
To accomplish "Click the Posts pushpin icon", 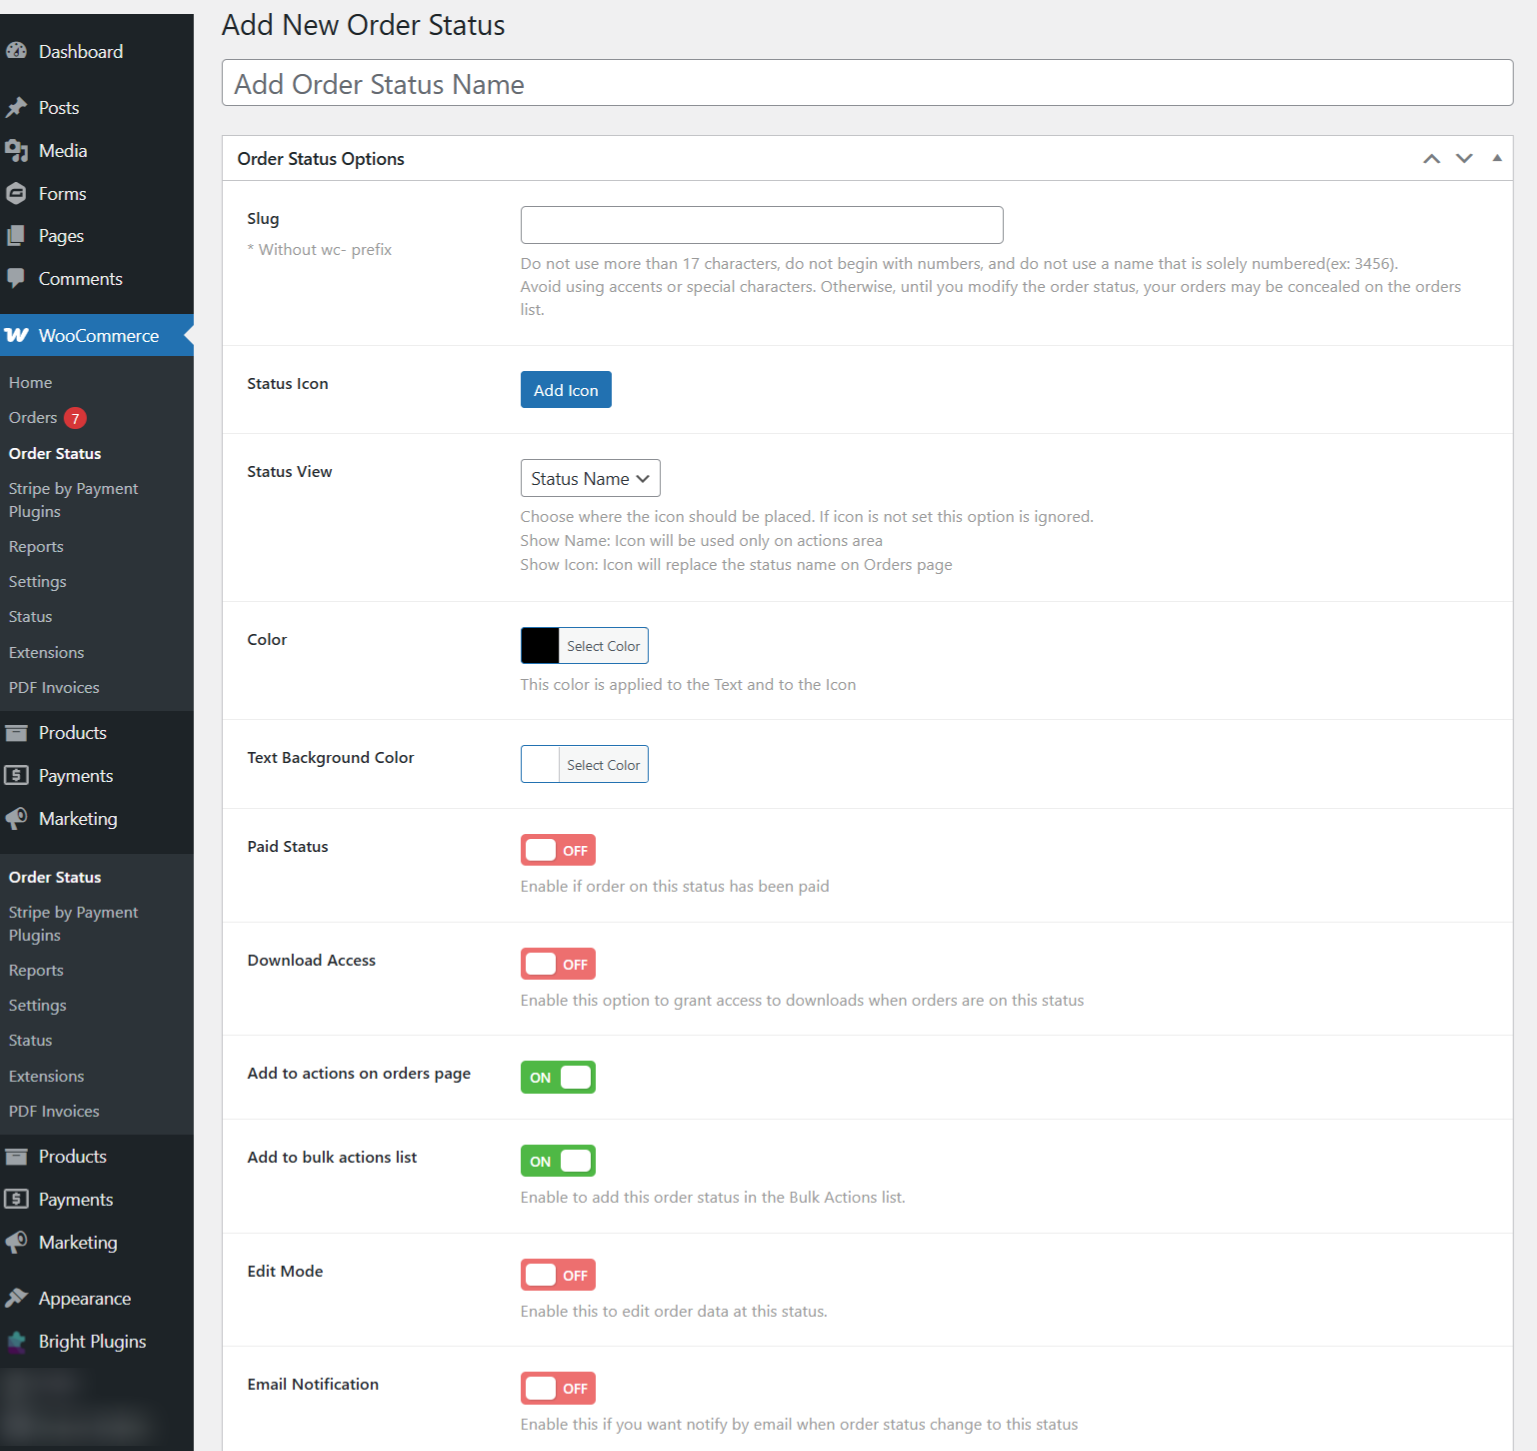I will pyautogui.click(x=16, y=107).
